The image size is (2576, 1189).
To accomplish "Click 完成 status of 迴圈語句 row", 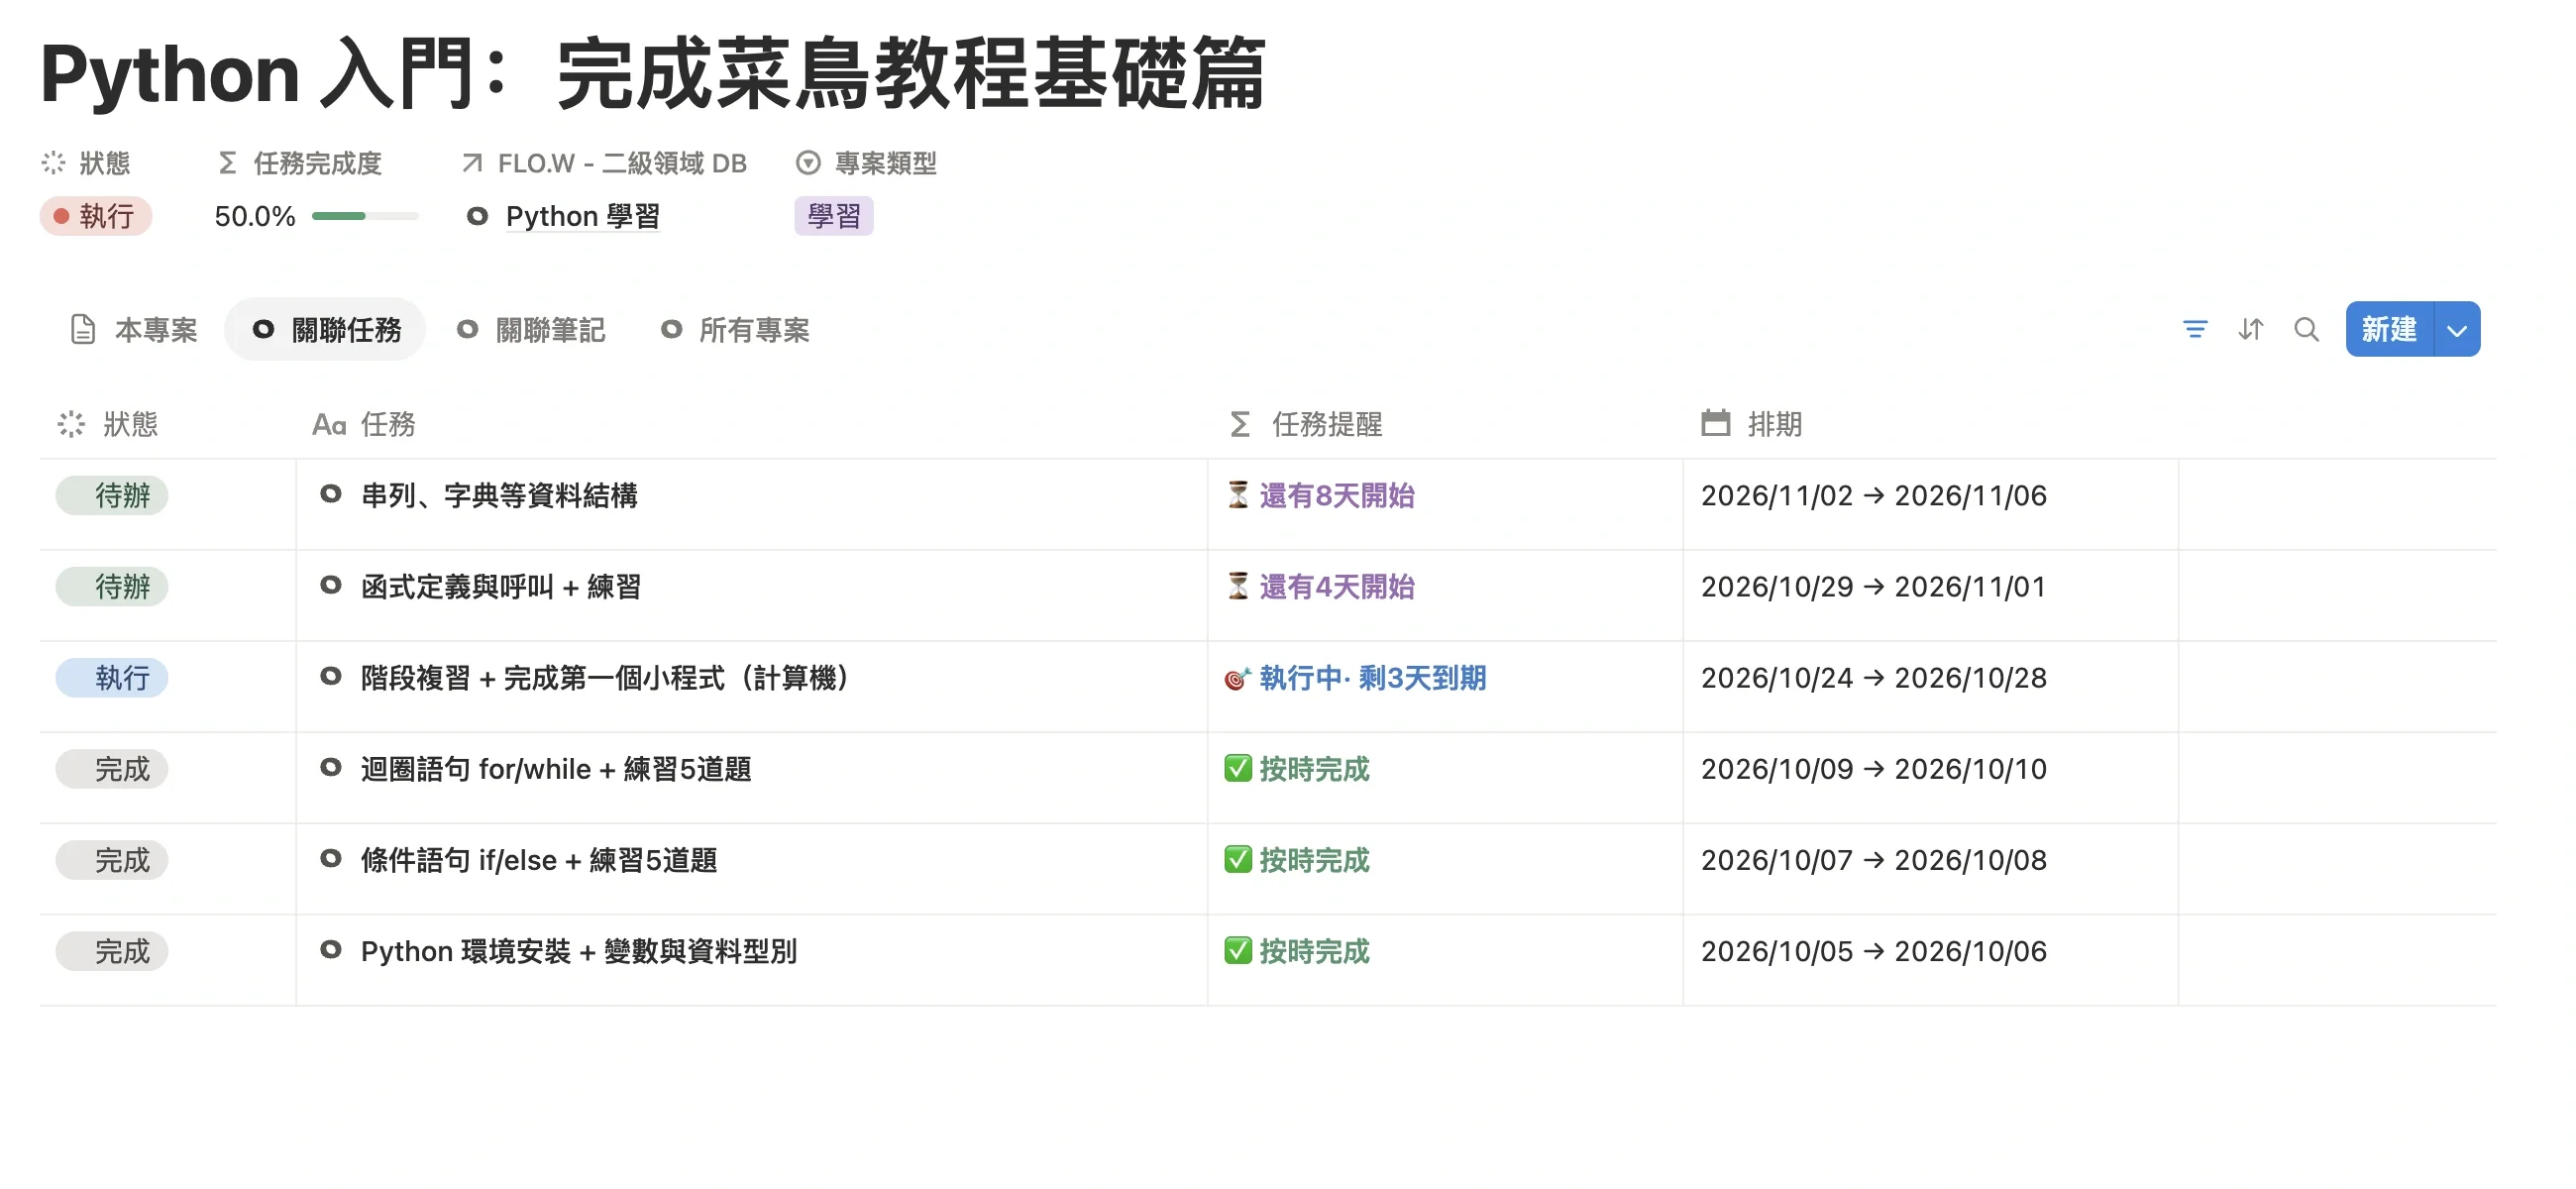I will 112,768.
